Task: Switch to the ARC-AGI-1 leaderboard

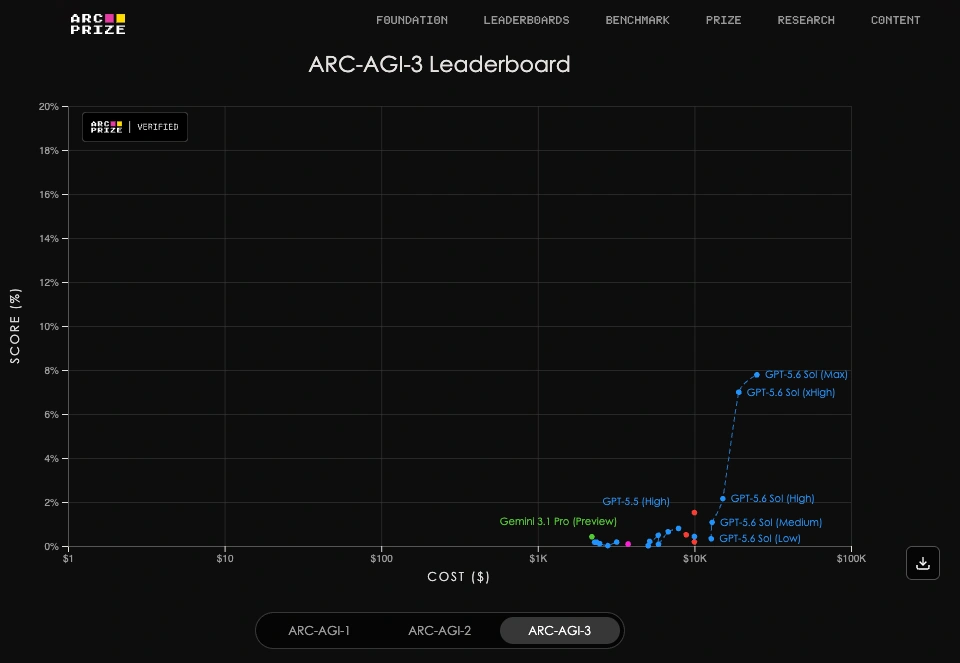Action: coord(319,631)
